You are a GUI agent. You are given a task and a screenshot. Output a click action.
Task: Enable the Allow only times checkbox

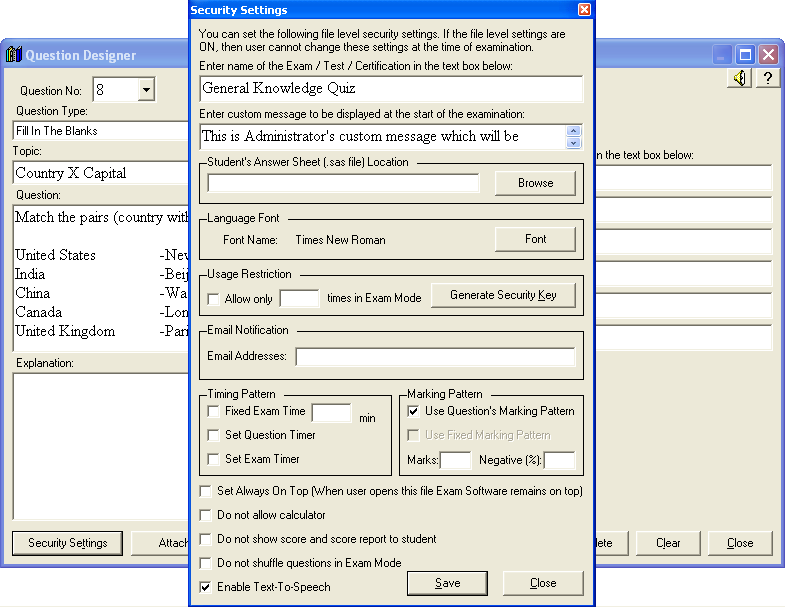coord(213,299)
